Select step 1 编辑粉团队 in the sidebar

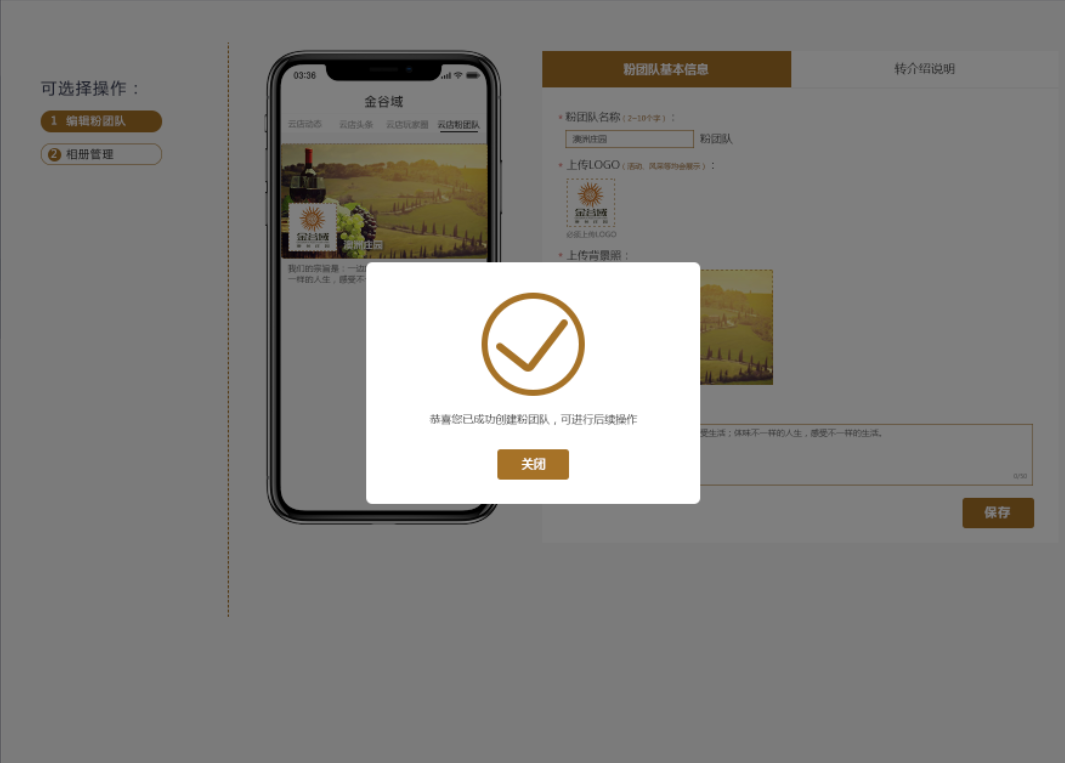[101, 121]
